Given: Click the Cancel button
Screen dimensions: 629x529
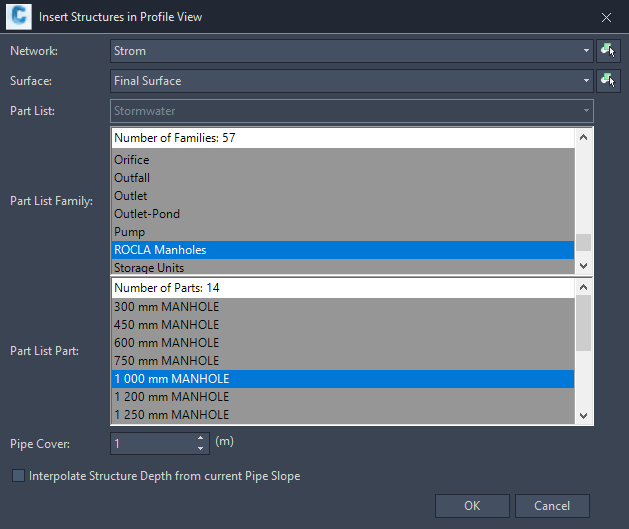Looking at the screenshot, I should pyautogui.click(x=552, y=506).
